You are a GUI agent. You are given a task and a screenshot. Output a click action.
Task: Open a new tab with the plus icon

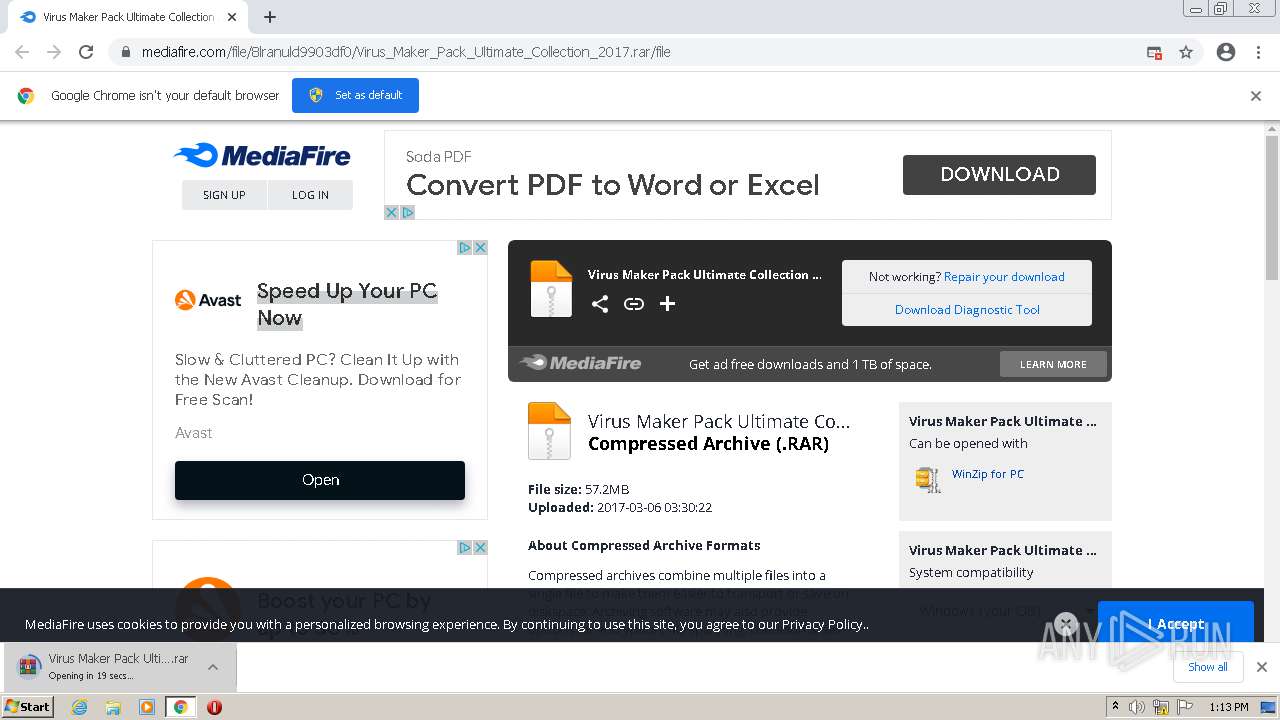coord(270,17)
